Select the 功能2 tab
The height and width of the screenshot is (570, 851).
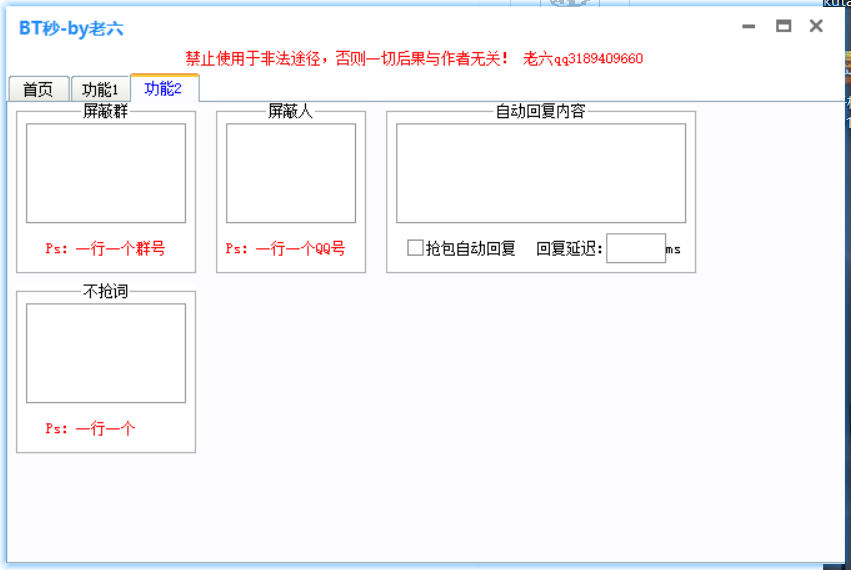[164, 88]
